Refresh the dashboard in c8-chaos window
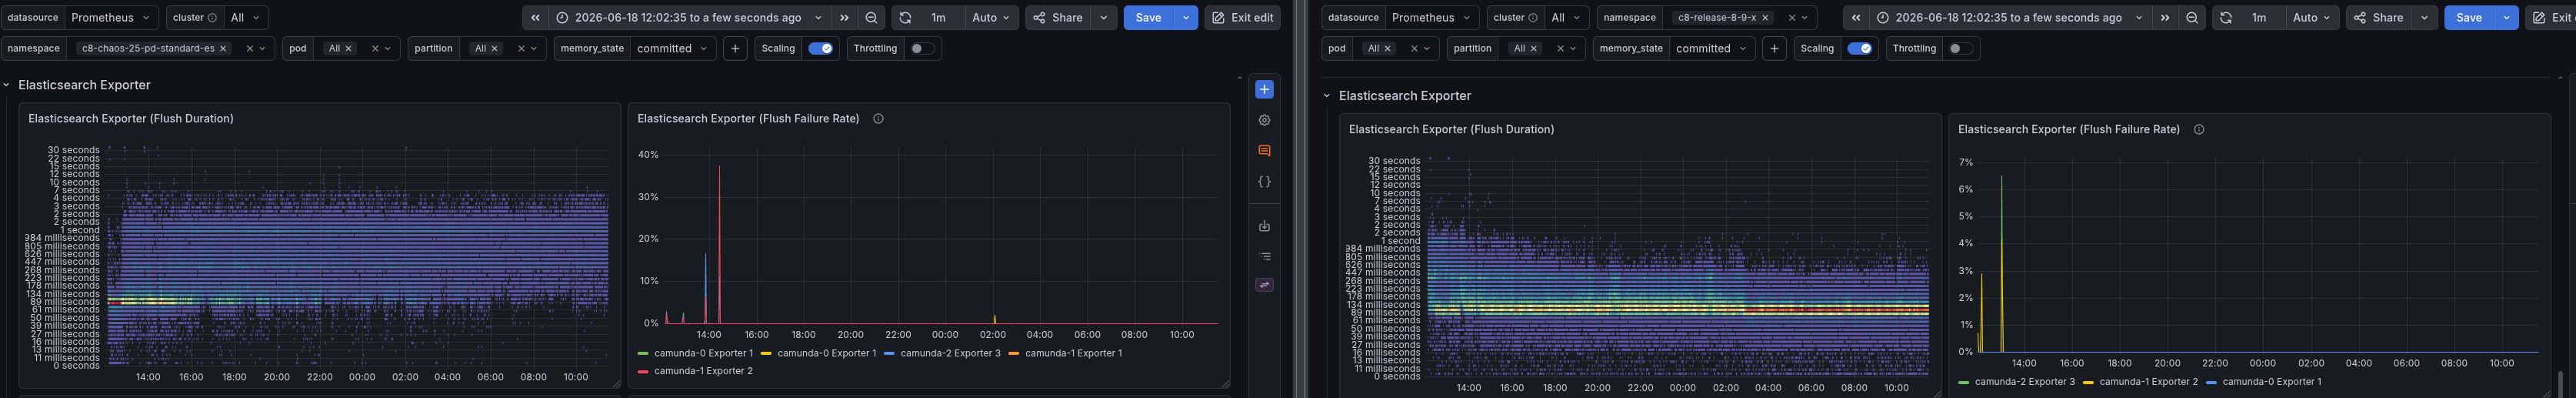The image size is (2576, 398). (x=905, y=18)
